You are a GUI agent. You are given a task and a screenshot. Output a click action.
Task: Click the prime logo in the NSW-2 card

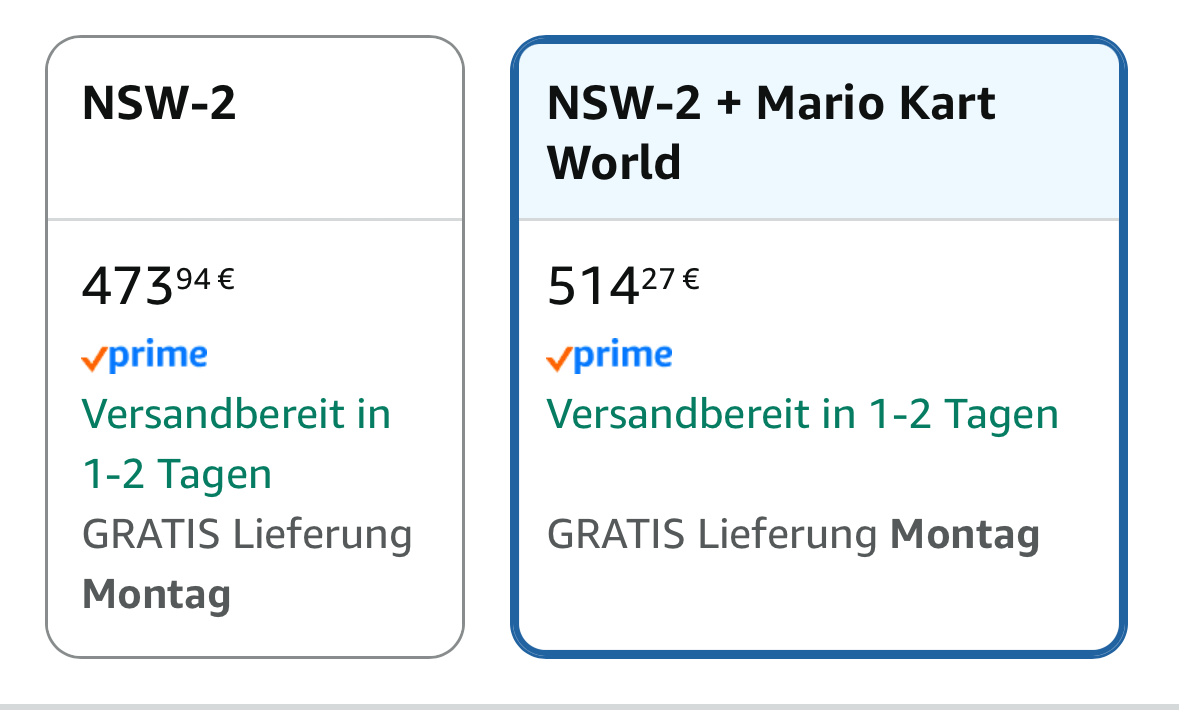pos(144,356)
